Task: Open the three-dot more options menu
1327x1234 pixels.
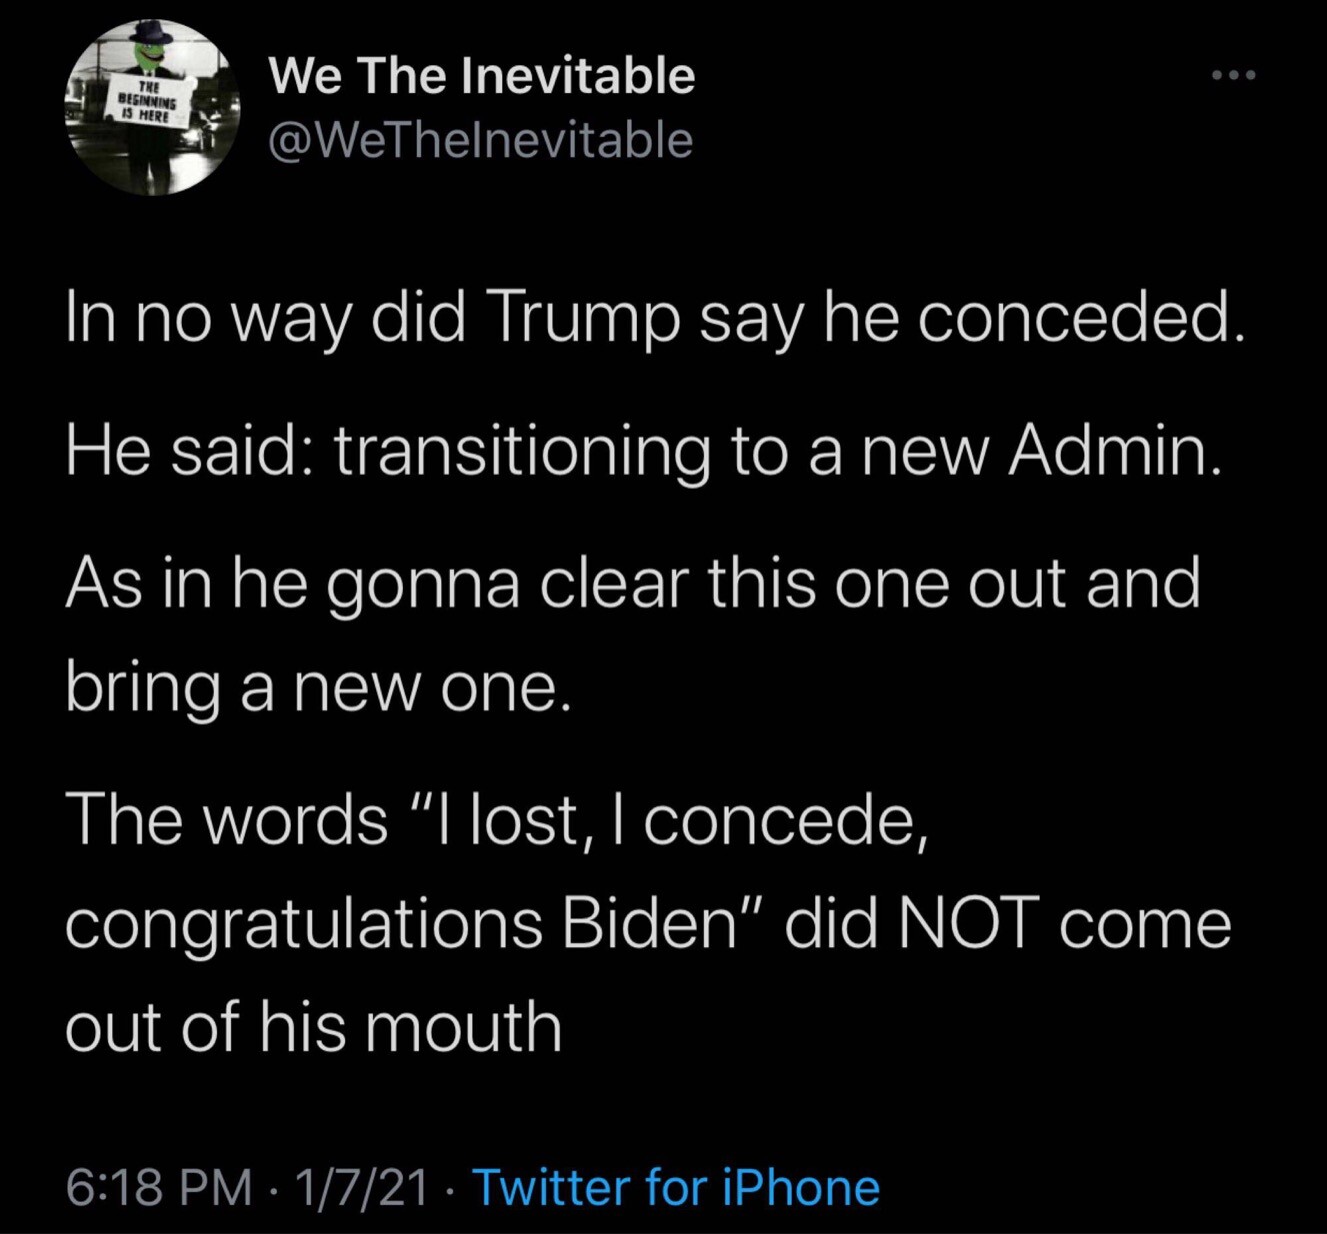Action: 1232,75
